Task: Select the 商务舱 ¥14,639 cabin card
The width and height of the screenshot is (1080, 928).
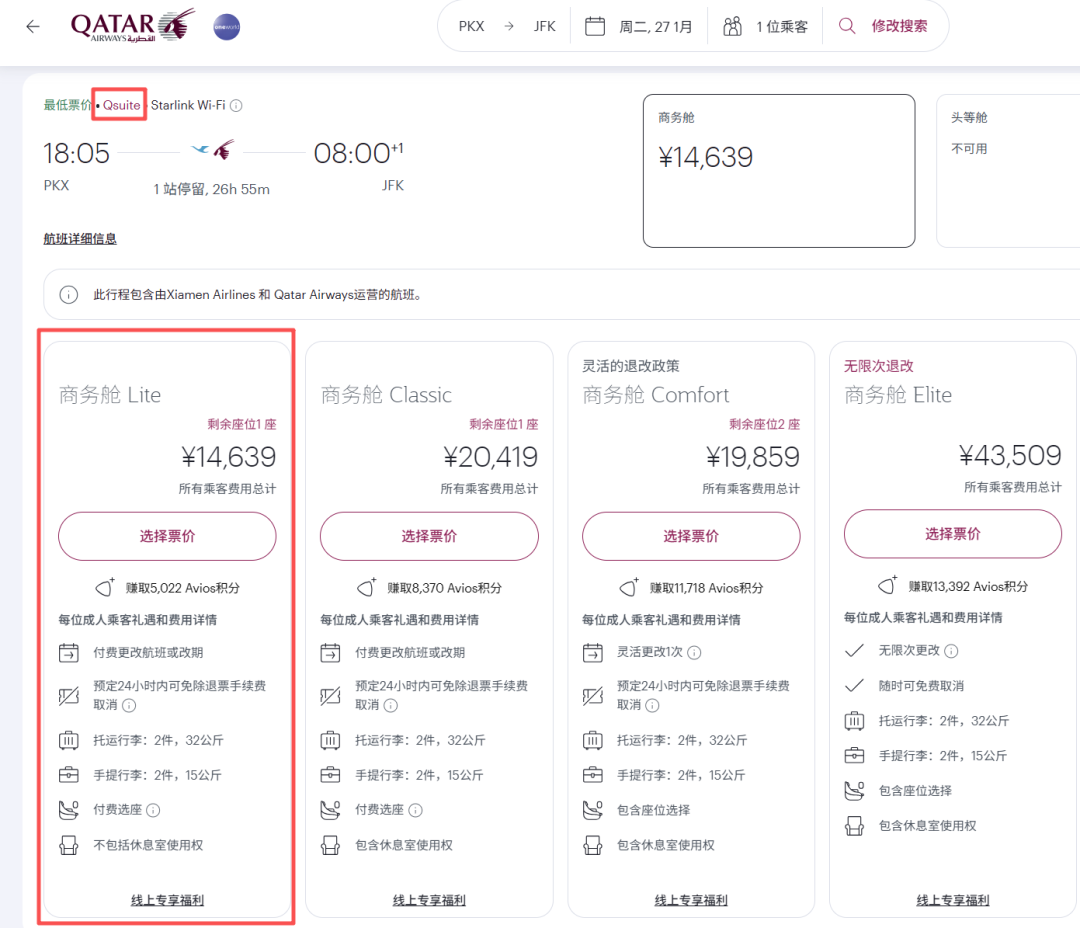Action: tap(778, 170)
